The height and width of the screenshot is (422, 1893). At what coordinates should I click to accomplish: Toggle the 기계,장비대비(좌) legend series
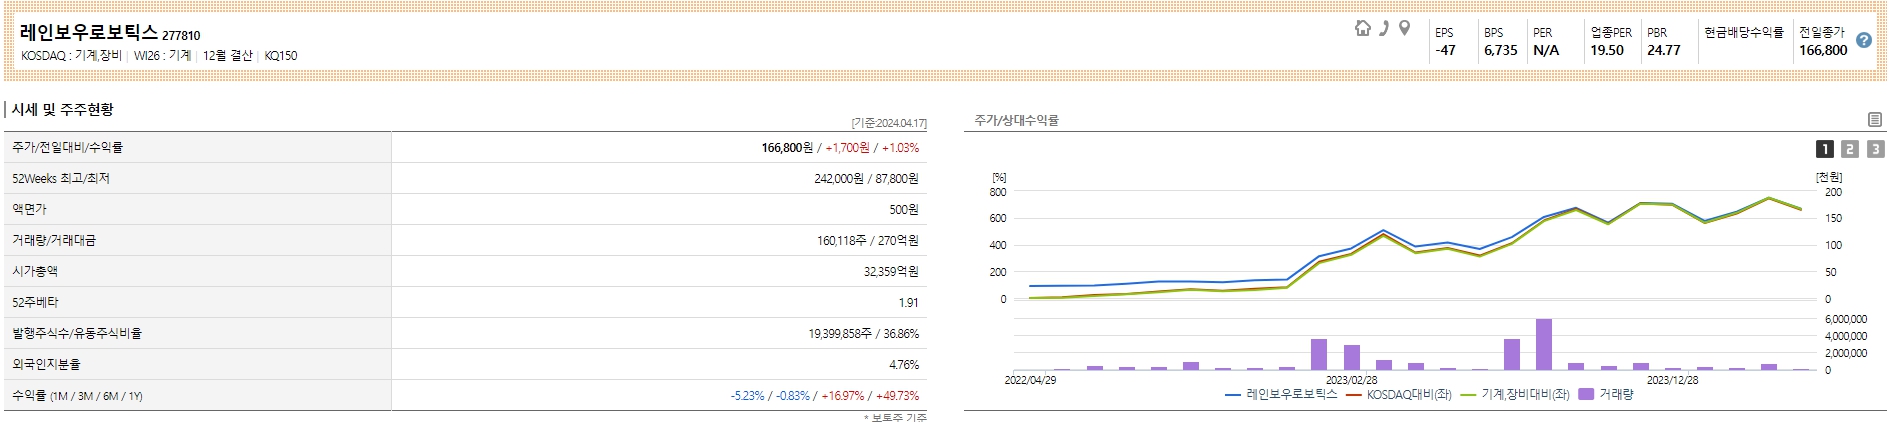click(1515, 395)
